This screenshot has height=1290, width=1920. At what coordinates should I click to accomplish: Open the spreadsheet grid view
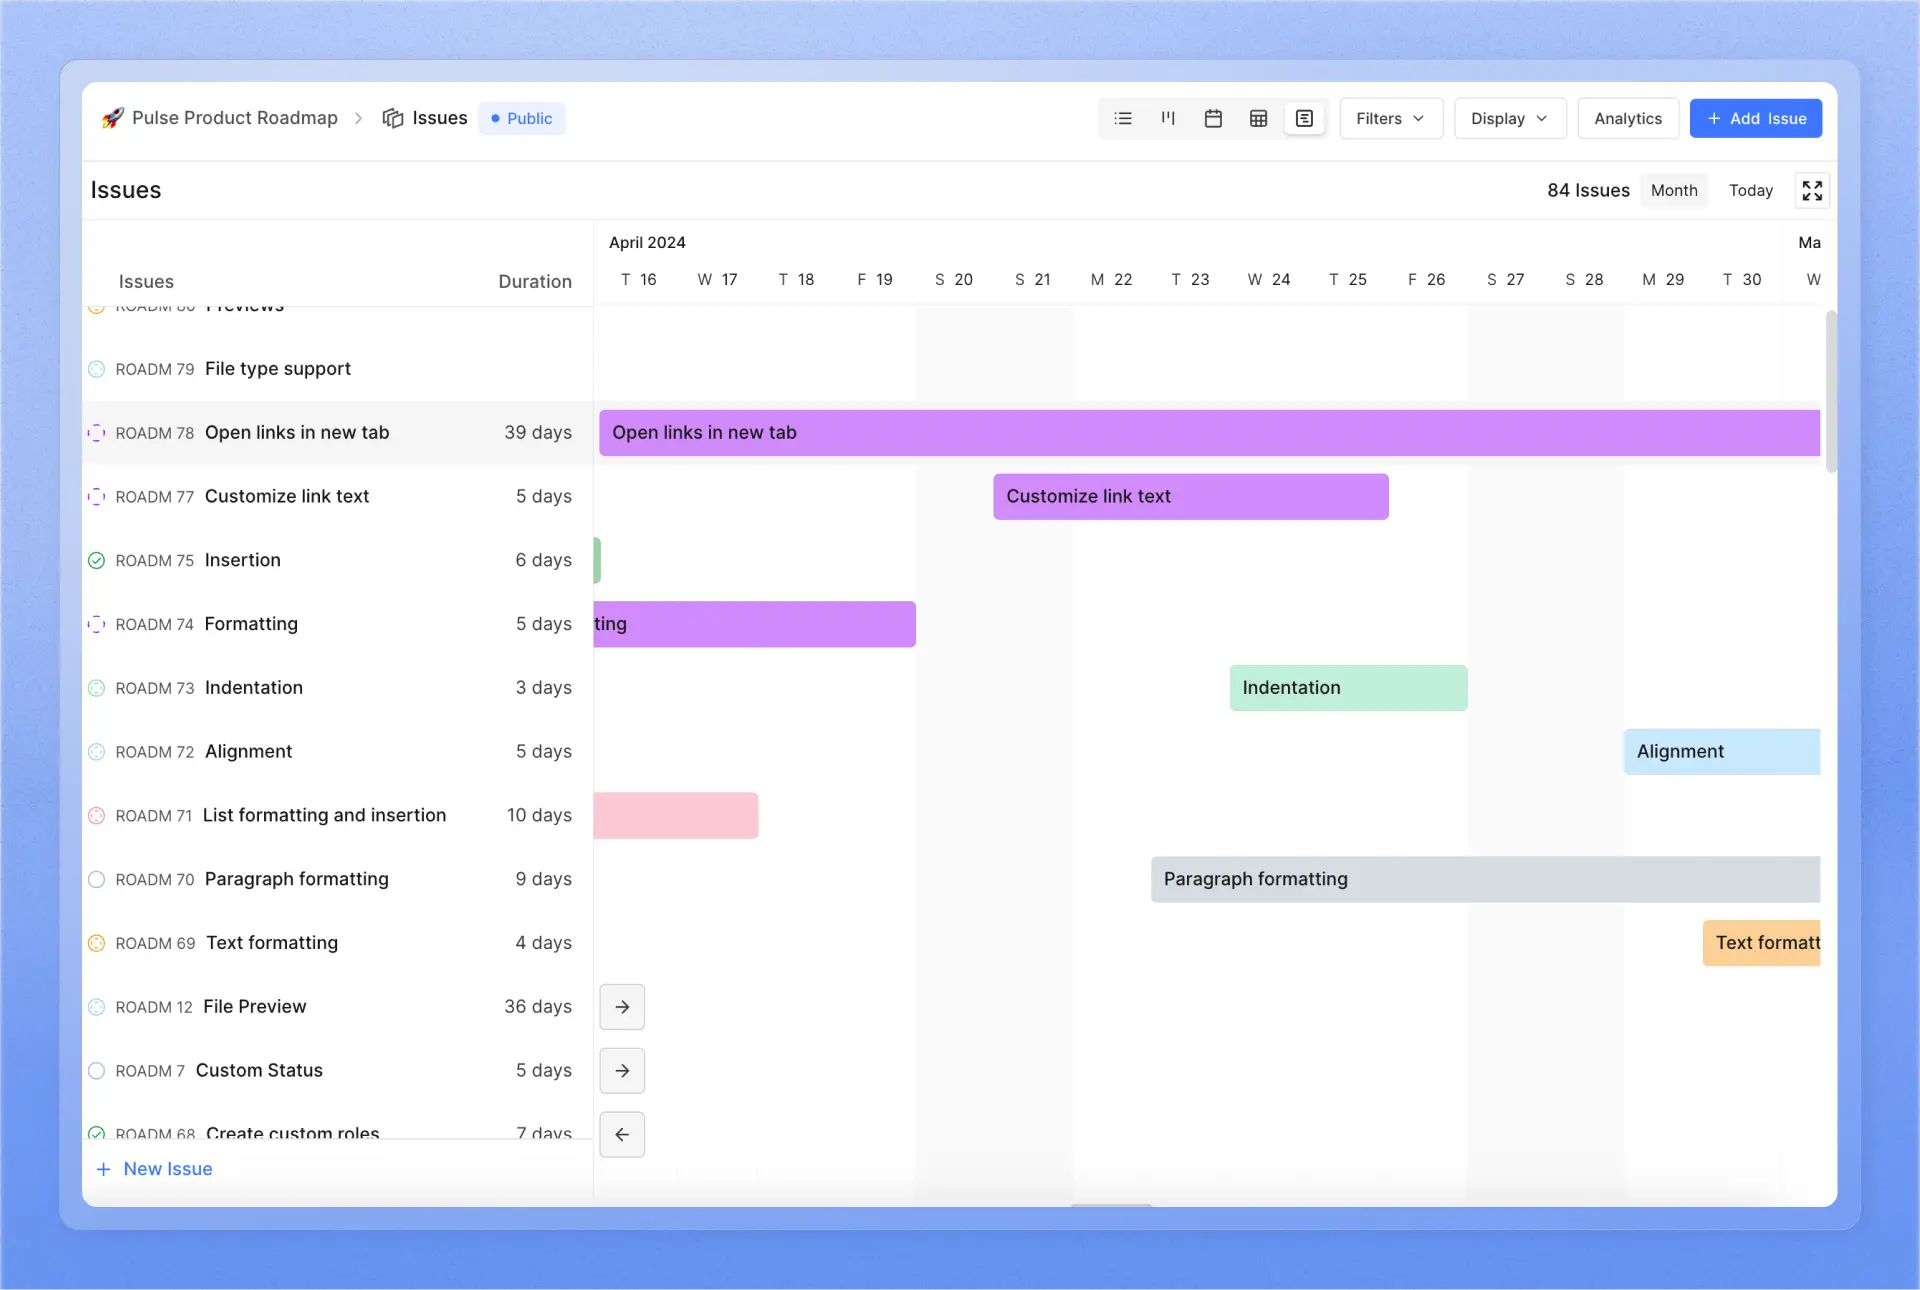(x=1257, y=118)
